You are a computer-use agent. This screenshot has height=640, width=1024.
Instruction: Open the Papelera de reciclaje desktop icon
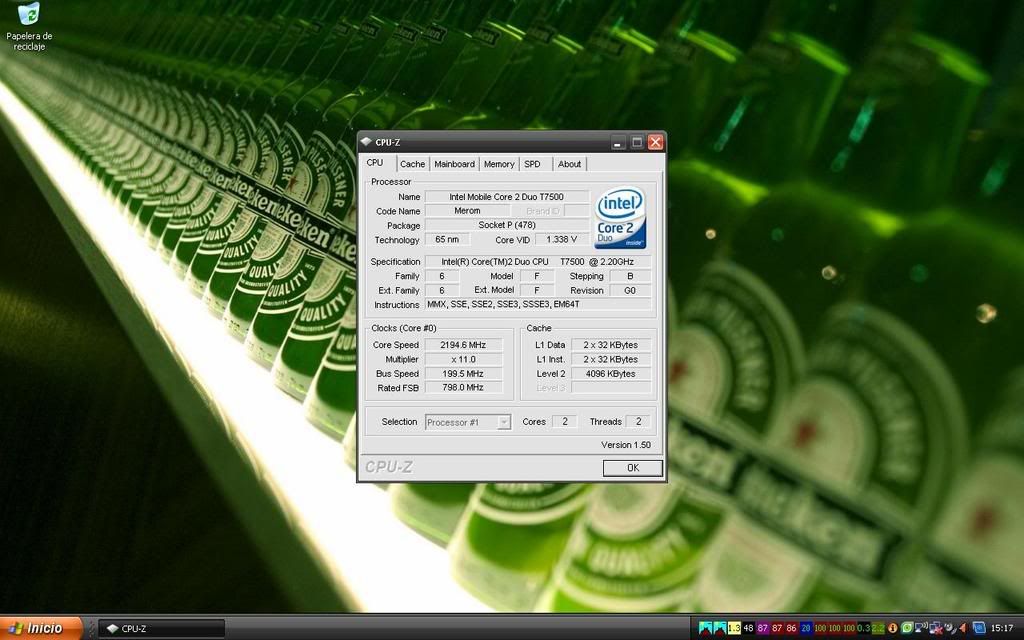coord(29,26)
